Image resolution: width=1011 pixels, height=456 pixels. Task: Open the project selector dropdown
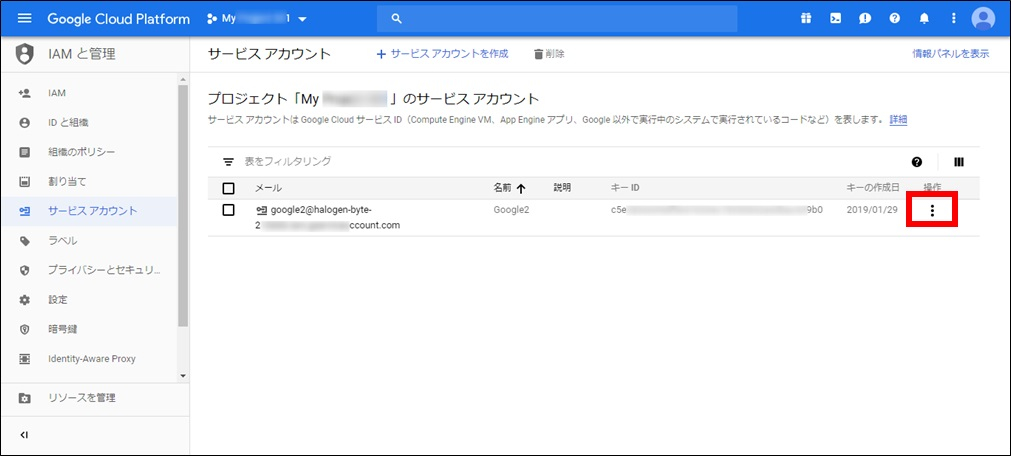coord(257,19)
